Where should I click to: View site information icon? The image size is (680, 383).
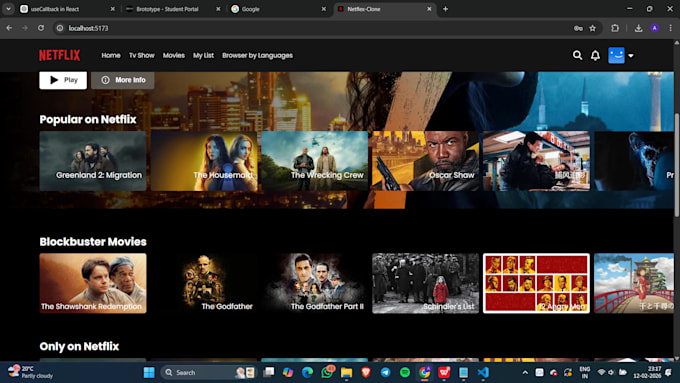(60, 28)
